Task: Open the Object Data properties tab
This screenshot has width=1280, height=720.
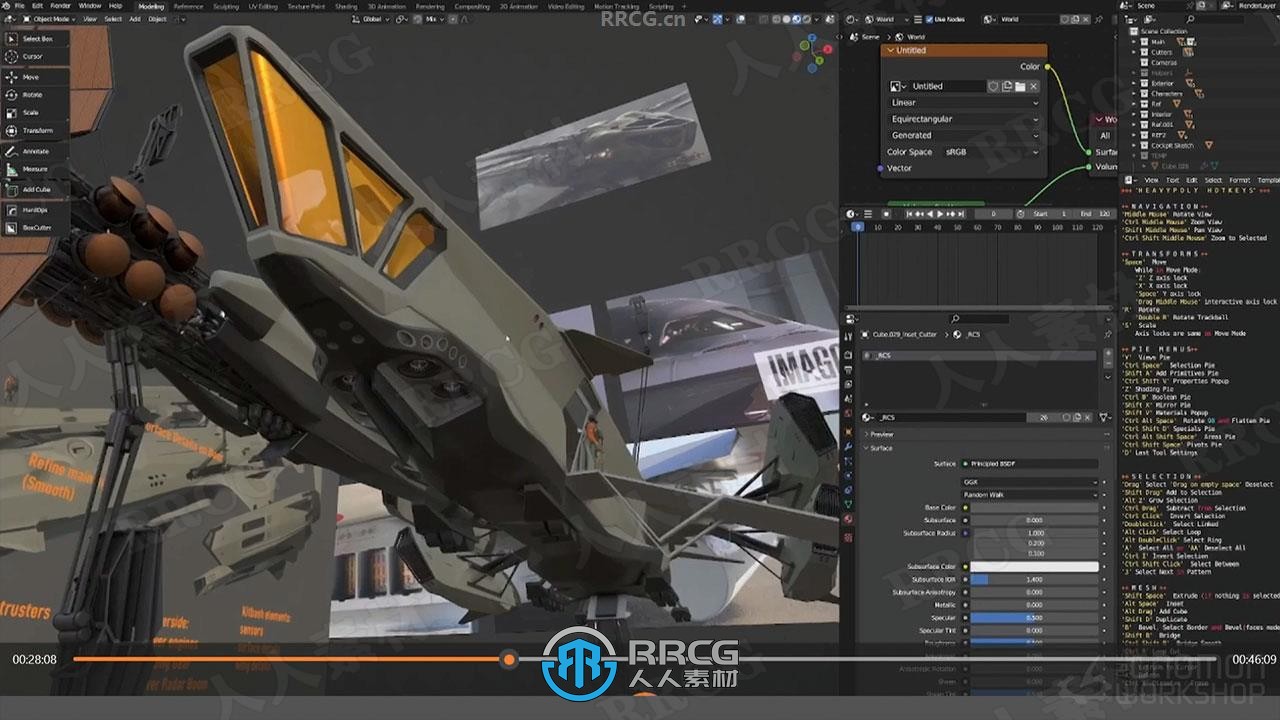Action: pyautogui.click(x=848, y=505)
